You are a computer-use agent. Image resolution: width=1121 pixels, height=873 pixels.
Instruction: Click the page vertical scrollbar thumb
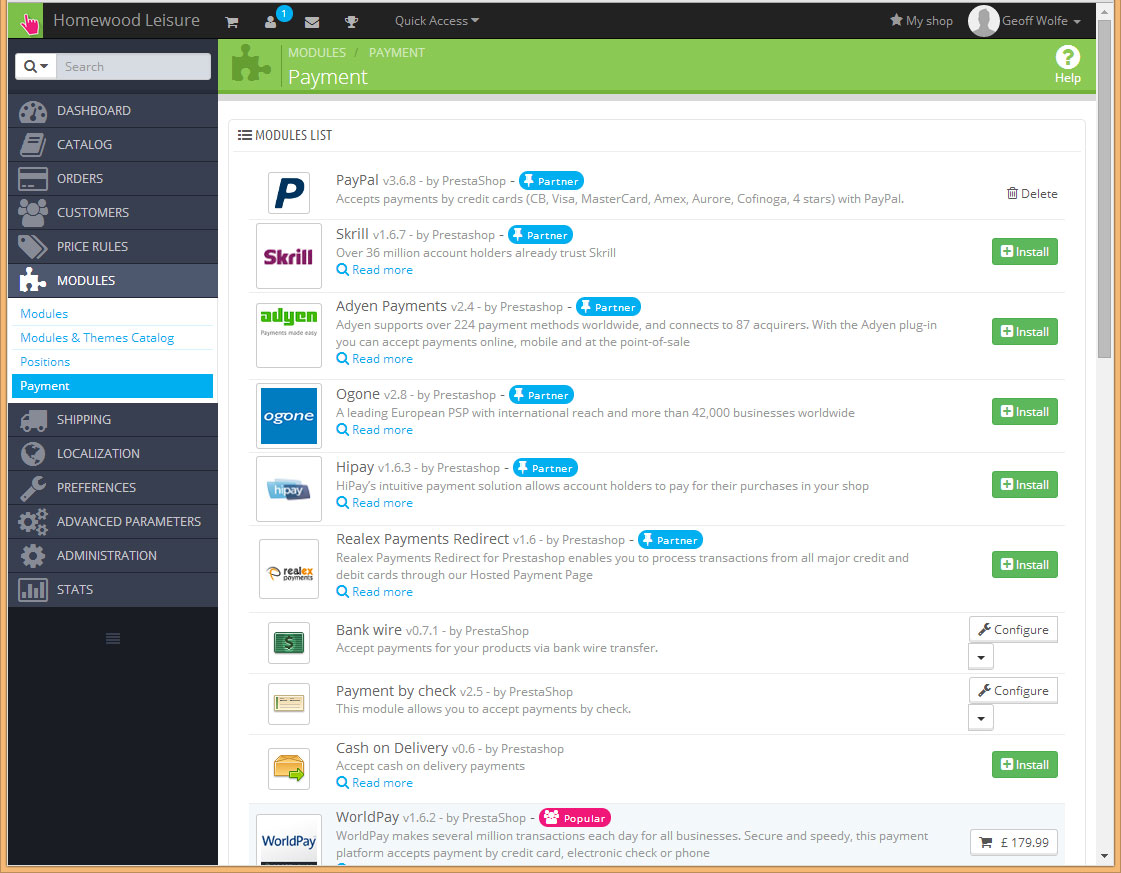tap(1105, 189)
